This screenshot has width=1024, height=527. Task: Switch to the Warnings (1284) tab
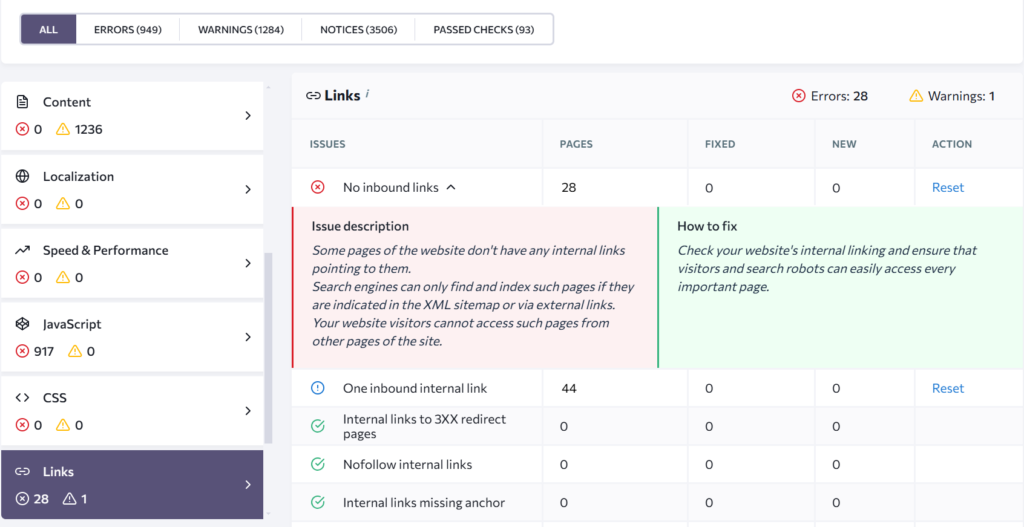tap(241, 30)
